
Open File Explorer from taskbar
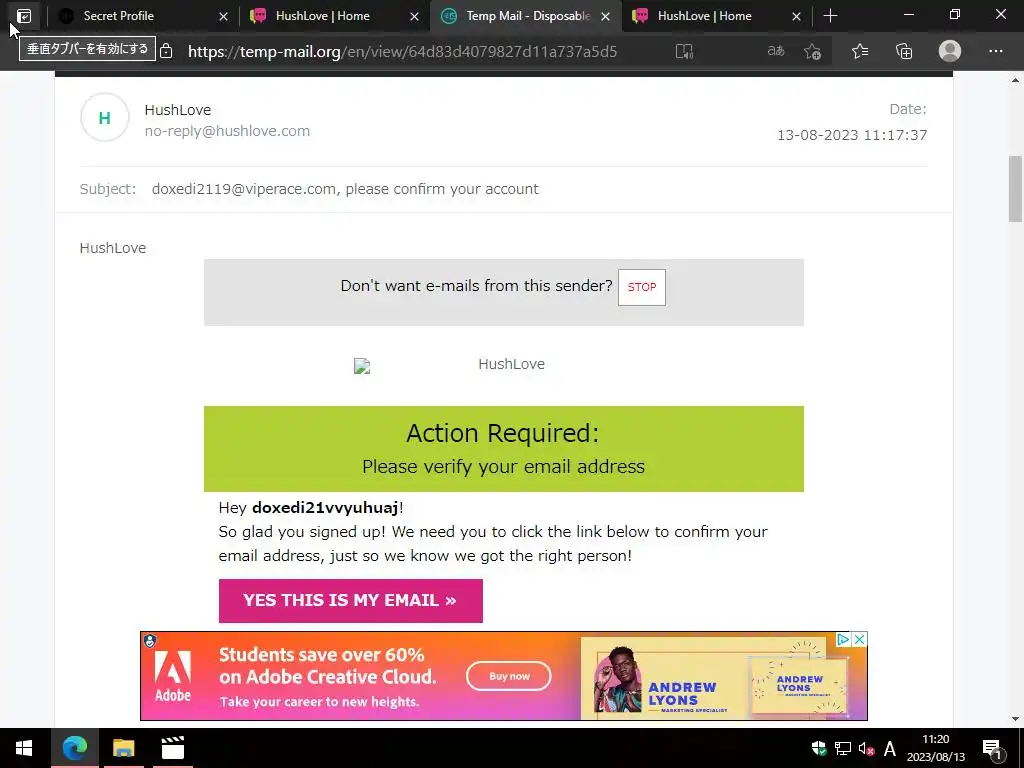(x=123, y=748)
